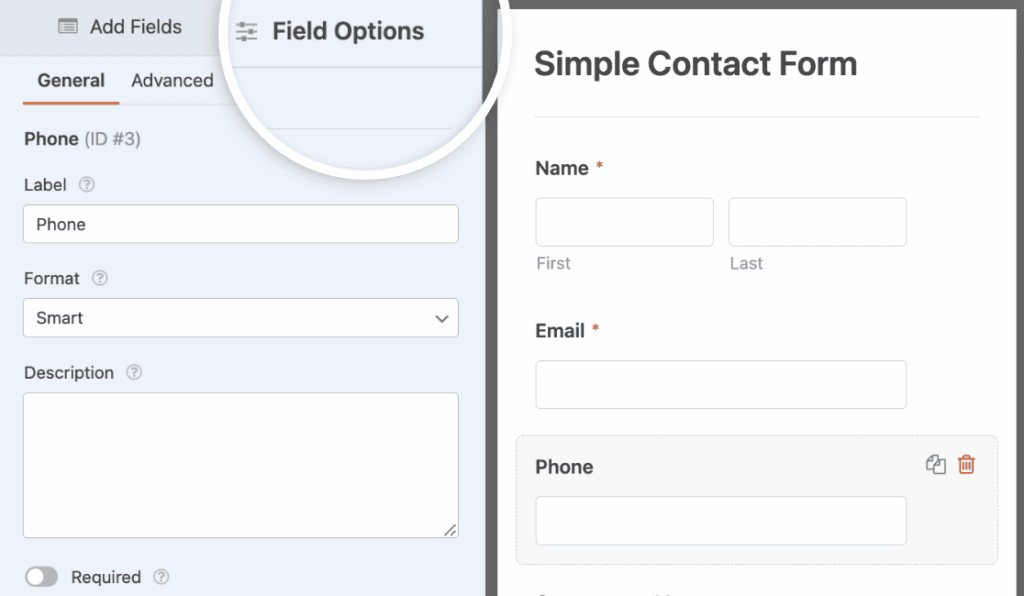Switch to the Advanced tab
Viewport: 1024px width, 596px height.
coord(171,80)
